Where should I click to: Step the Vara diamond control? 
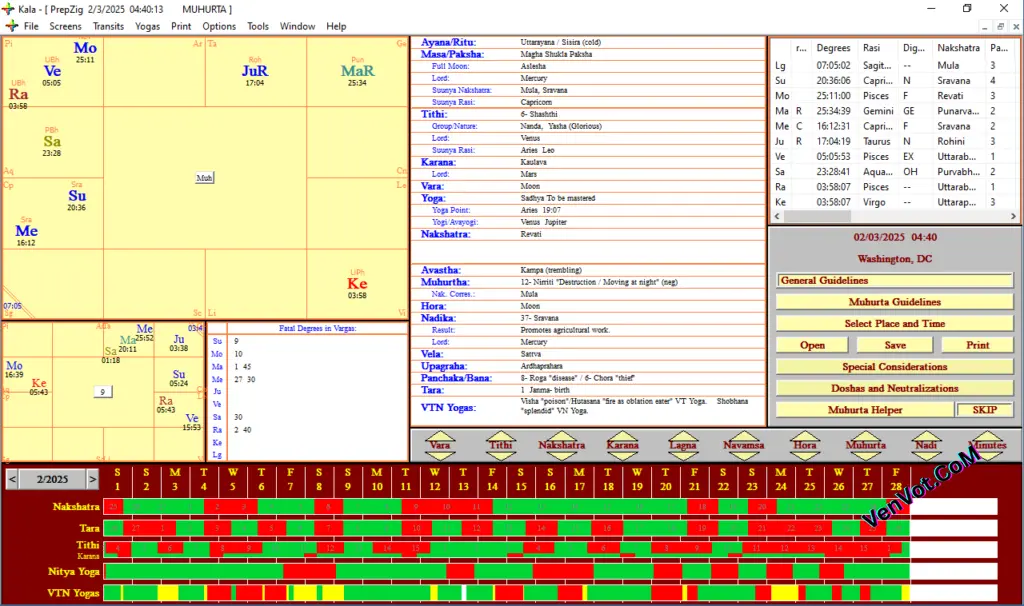pos(440,445)
